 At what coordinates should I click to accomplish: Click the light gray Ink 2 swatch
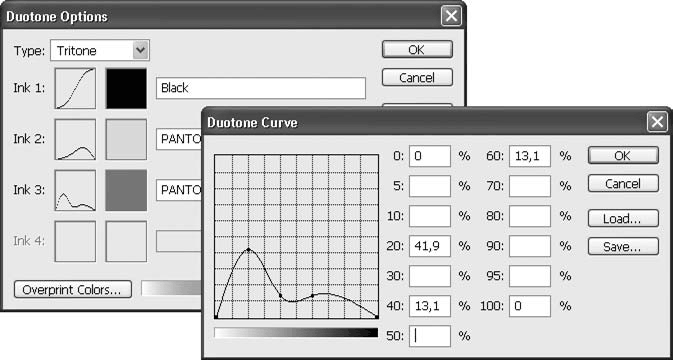(x=126, y=139)
